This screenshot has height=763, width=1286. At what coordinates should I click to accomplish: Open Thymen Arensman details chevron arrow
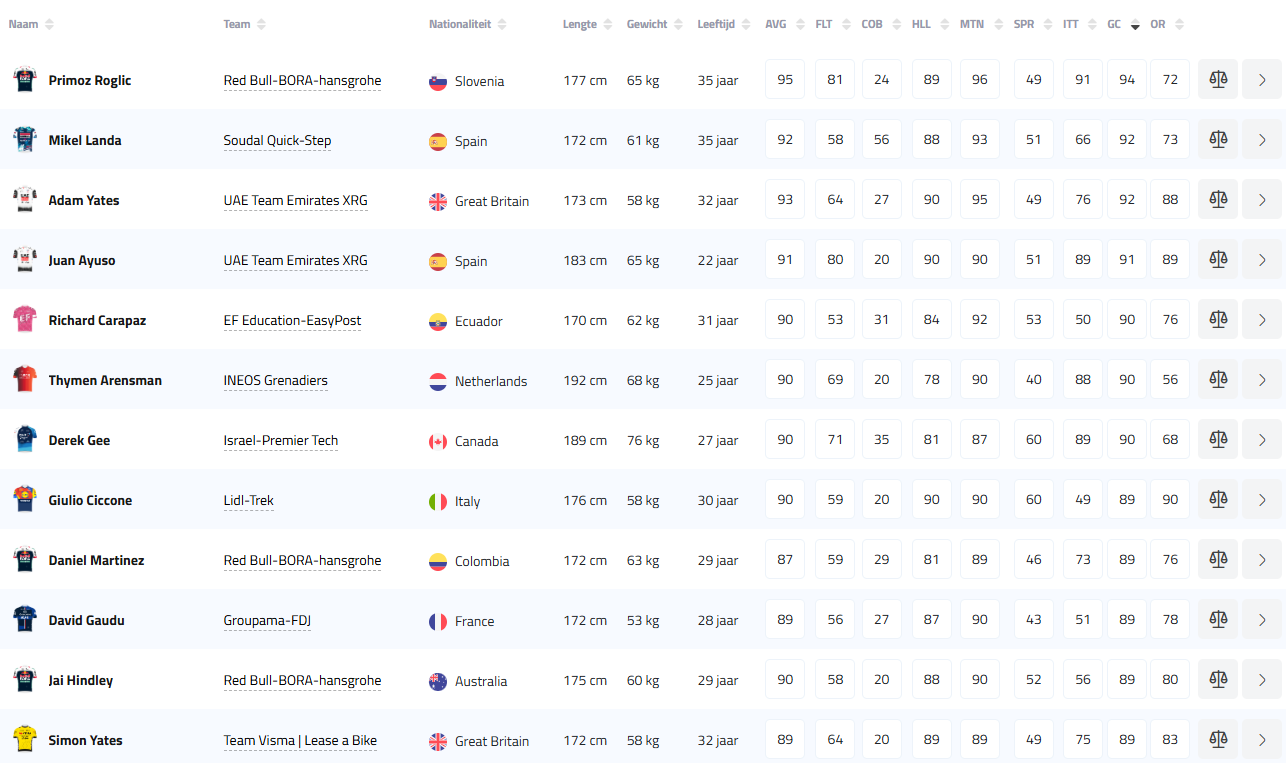(1262, 380)
